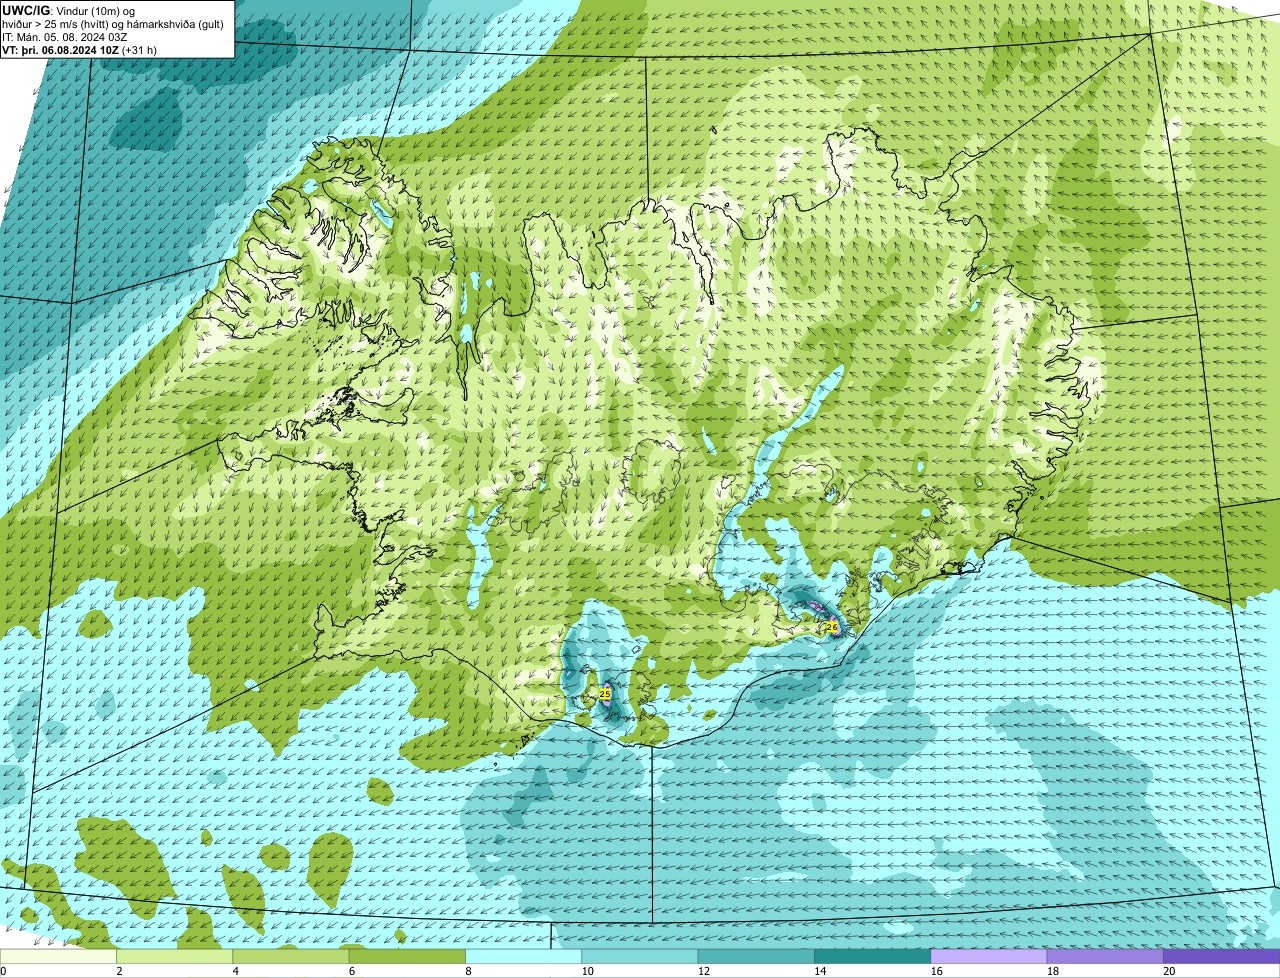The height and width of the screenshot is (978, 1280).
Task: Click the '12' label on the wind scale
Action: [704, 971]
